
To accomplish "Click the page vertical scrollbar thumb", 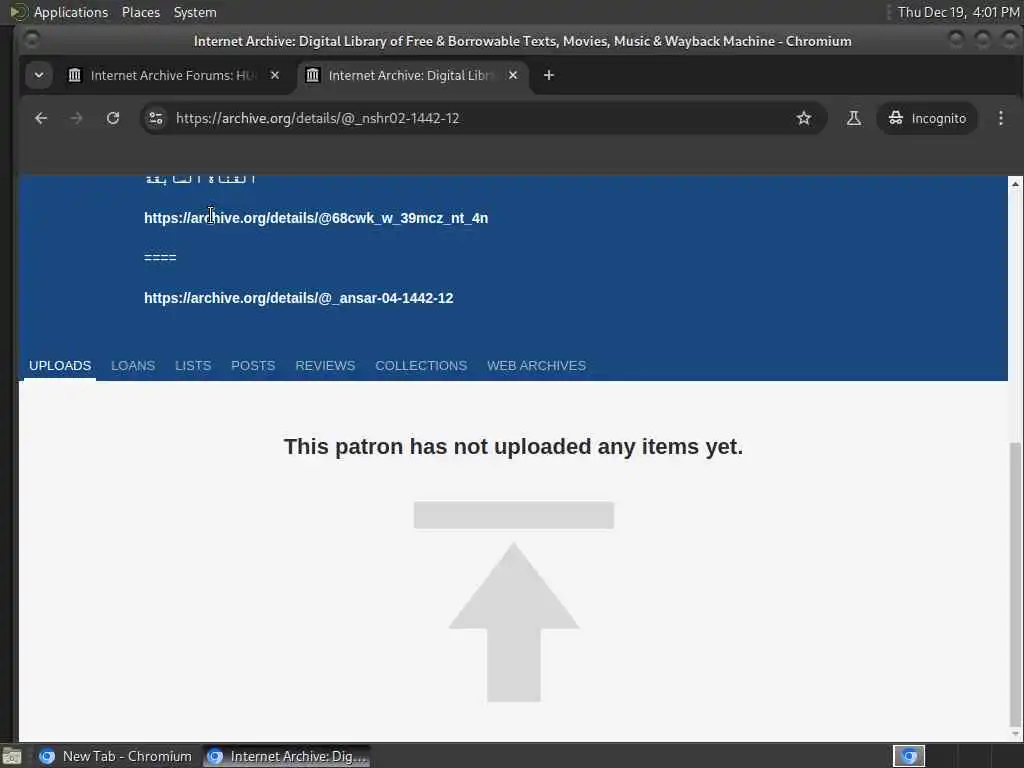I will (1015, 584).
